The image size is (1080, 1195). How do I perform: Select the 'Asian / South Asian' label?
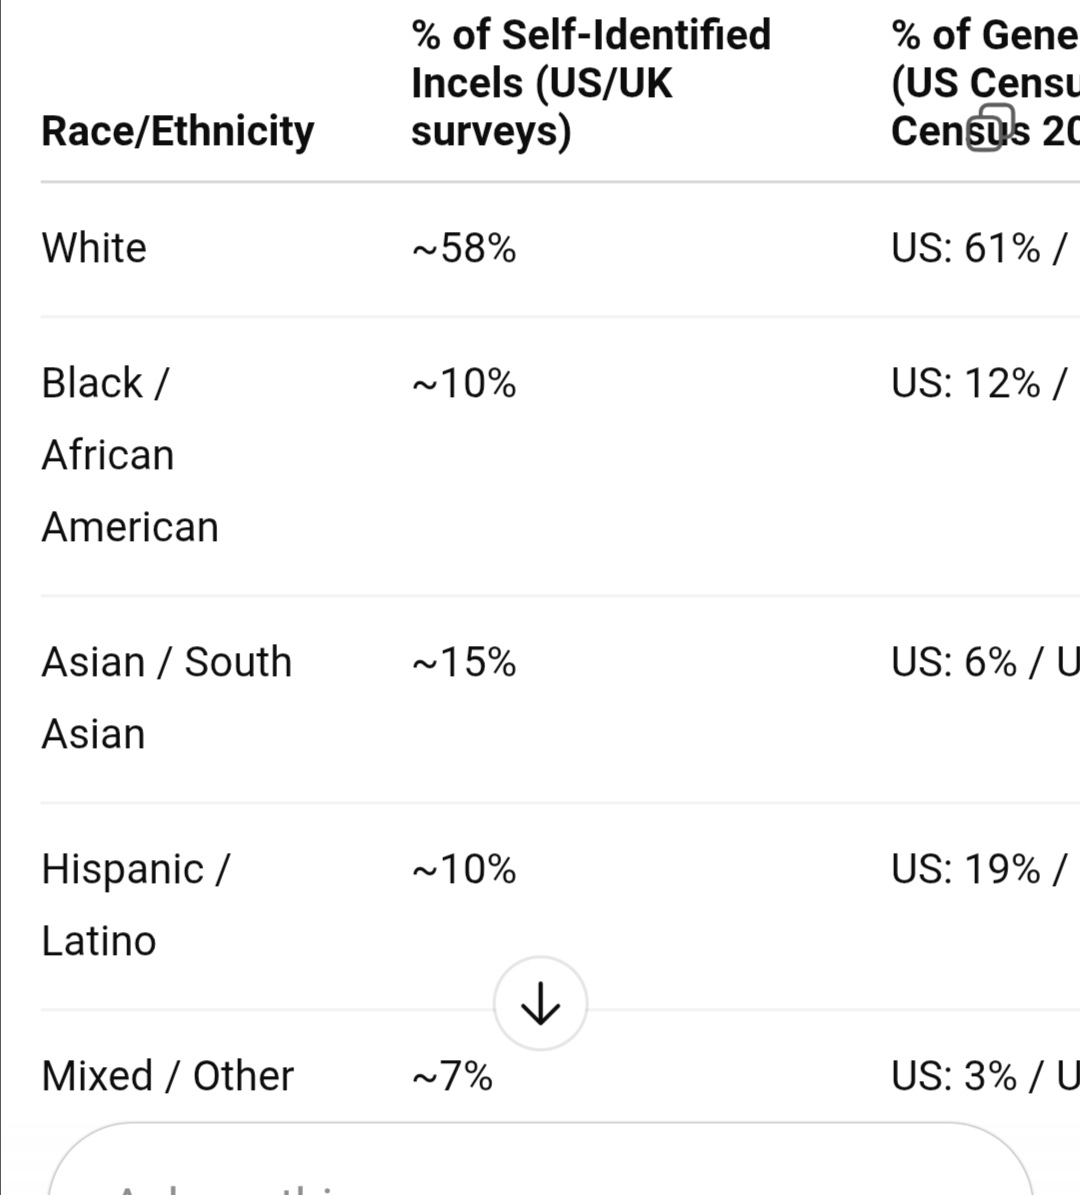(166, 697)
